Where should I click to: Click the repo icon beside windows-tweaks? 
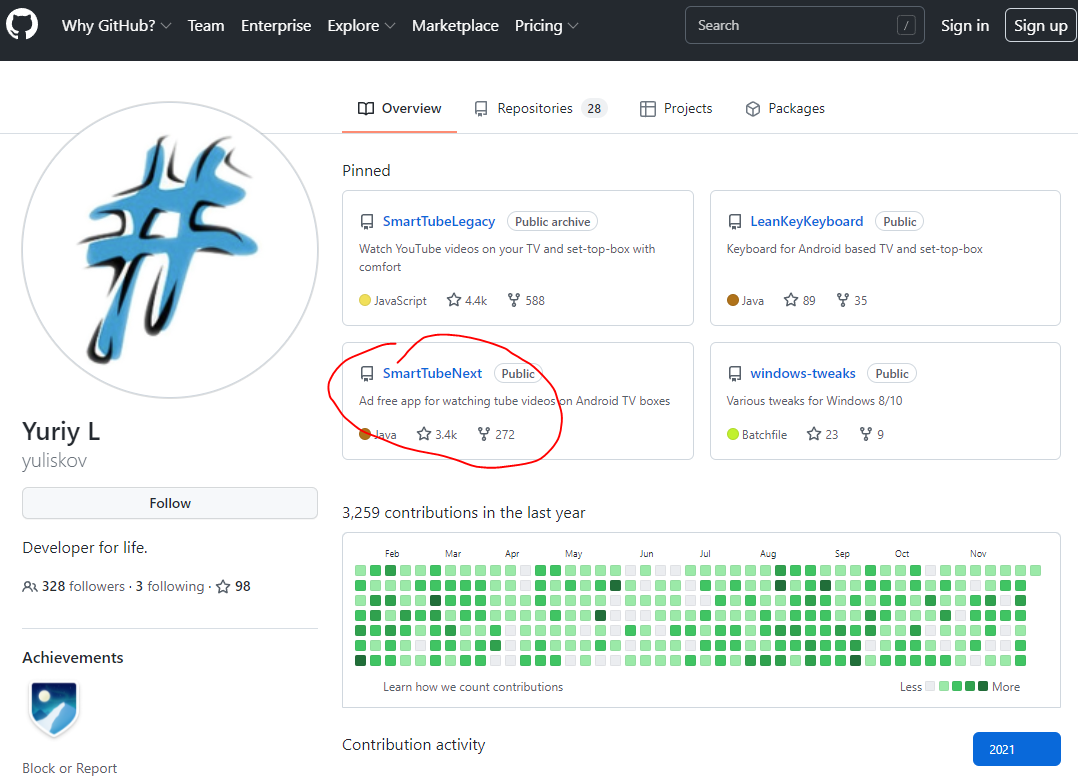(735, 373)
